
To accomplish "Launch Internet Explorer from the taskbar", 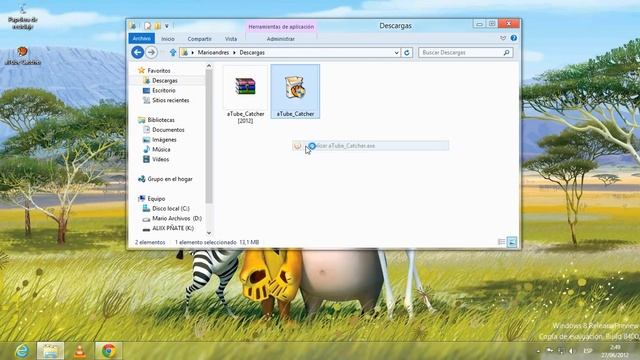I will (22, 351).
